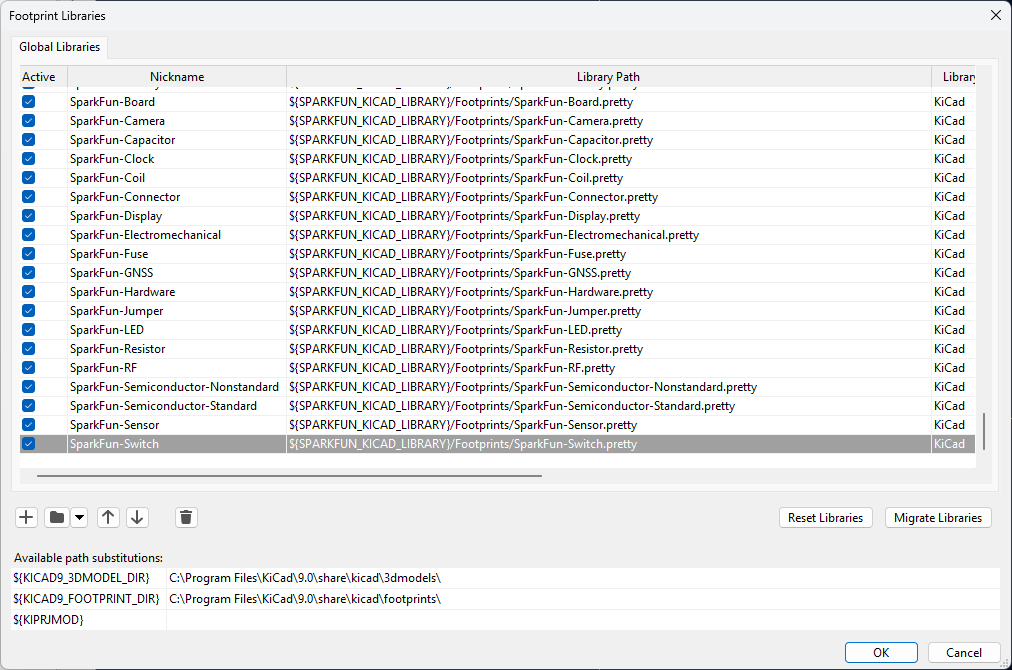Select the SparkFun-Resistor nickname cell

pos(177,349)
